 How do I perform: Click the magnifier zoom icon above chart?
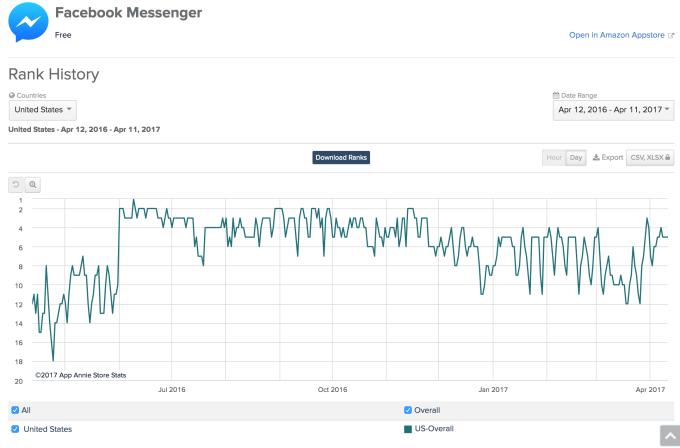(33, 185)
